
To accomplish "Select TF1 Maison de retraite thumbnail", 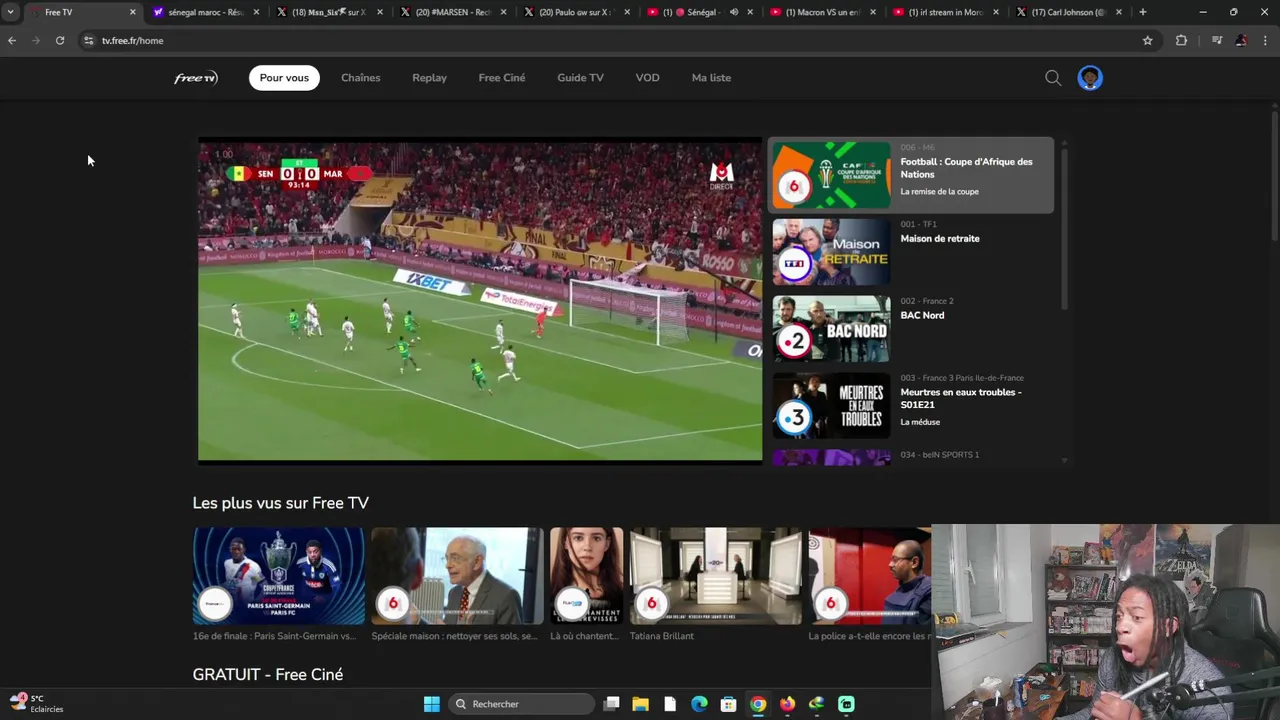I will click(831, 252).
